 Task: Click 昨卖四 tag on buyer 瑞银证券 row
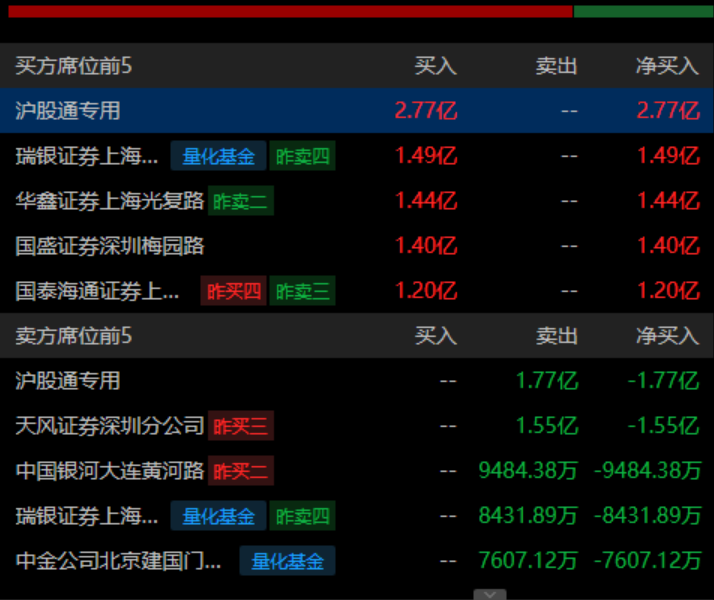click(x=302, y=156)
